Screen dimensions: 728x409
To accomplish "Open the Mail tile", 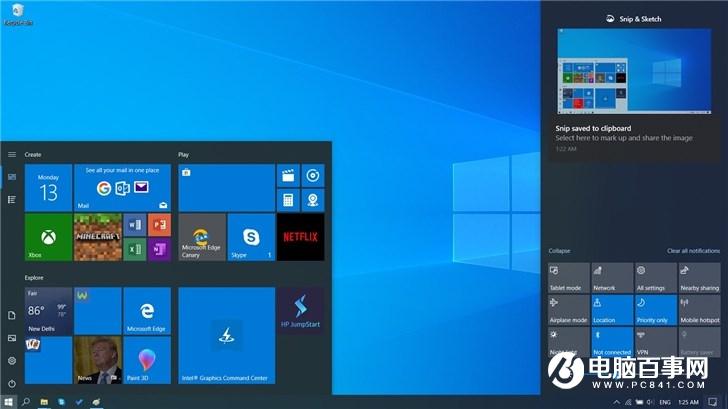I will tap(122, 188).
